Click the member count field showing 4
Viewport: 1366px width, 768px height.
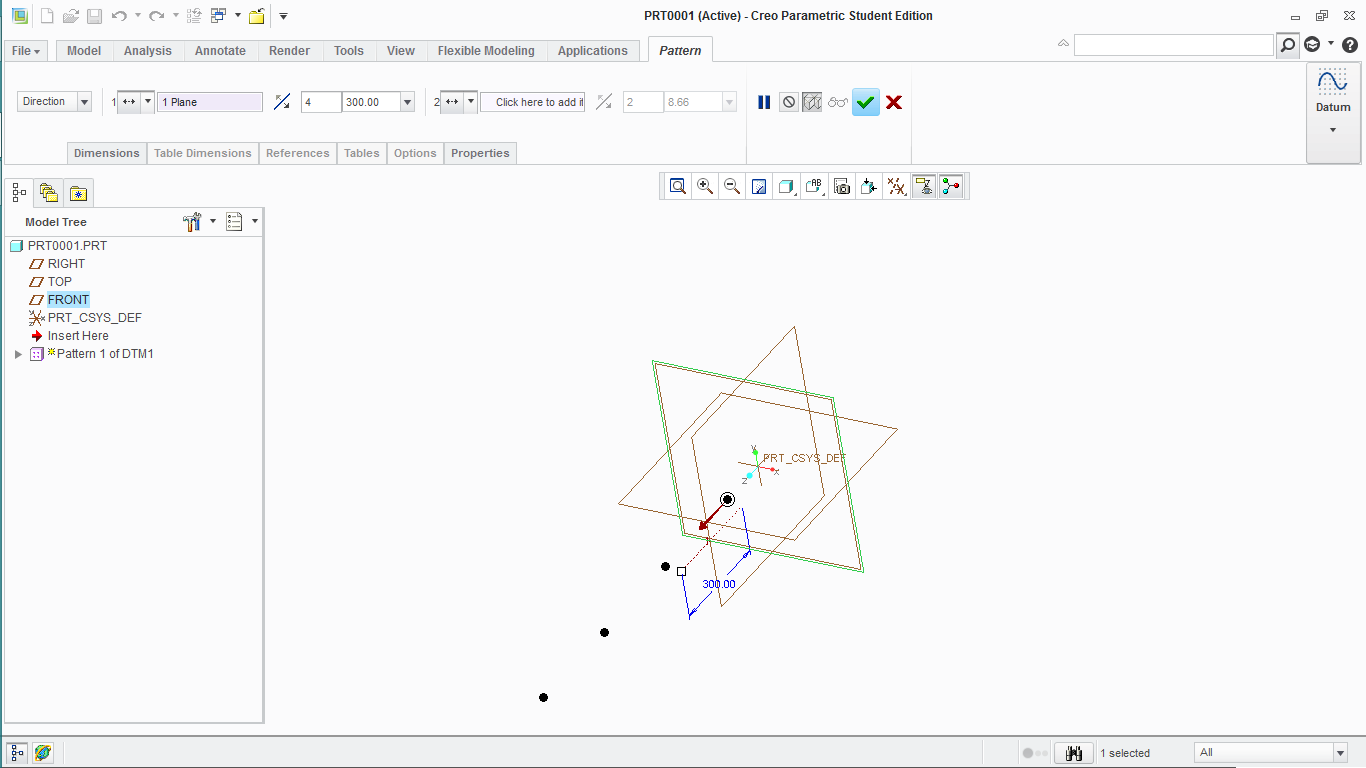tap(321, 102)
